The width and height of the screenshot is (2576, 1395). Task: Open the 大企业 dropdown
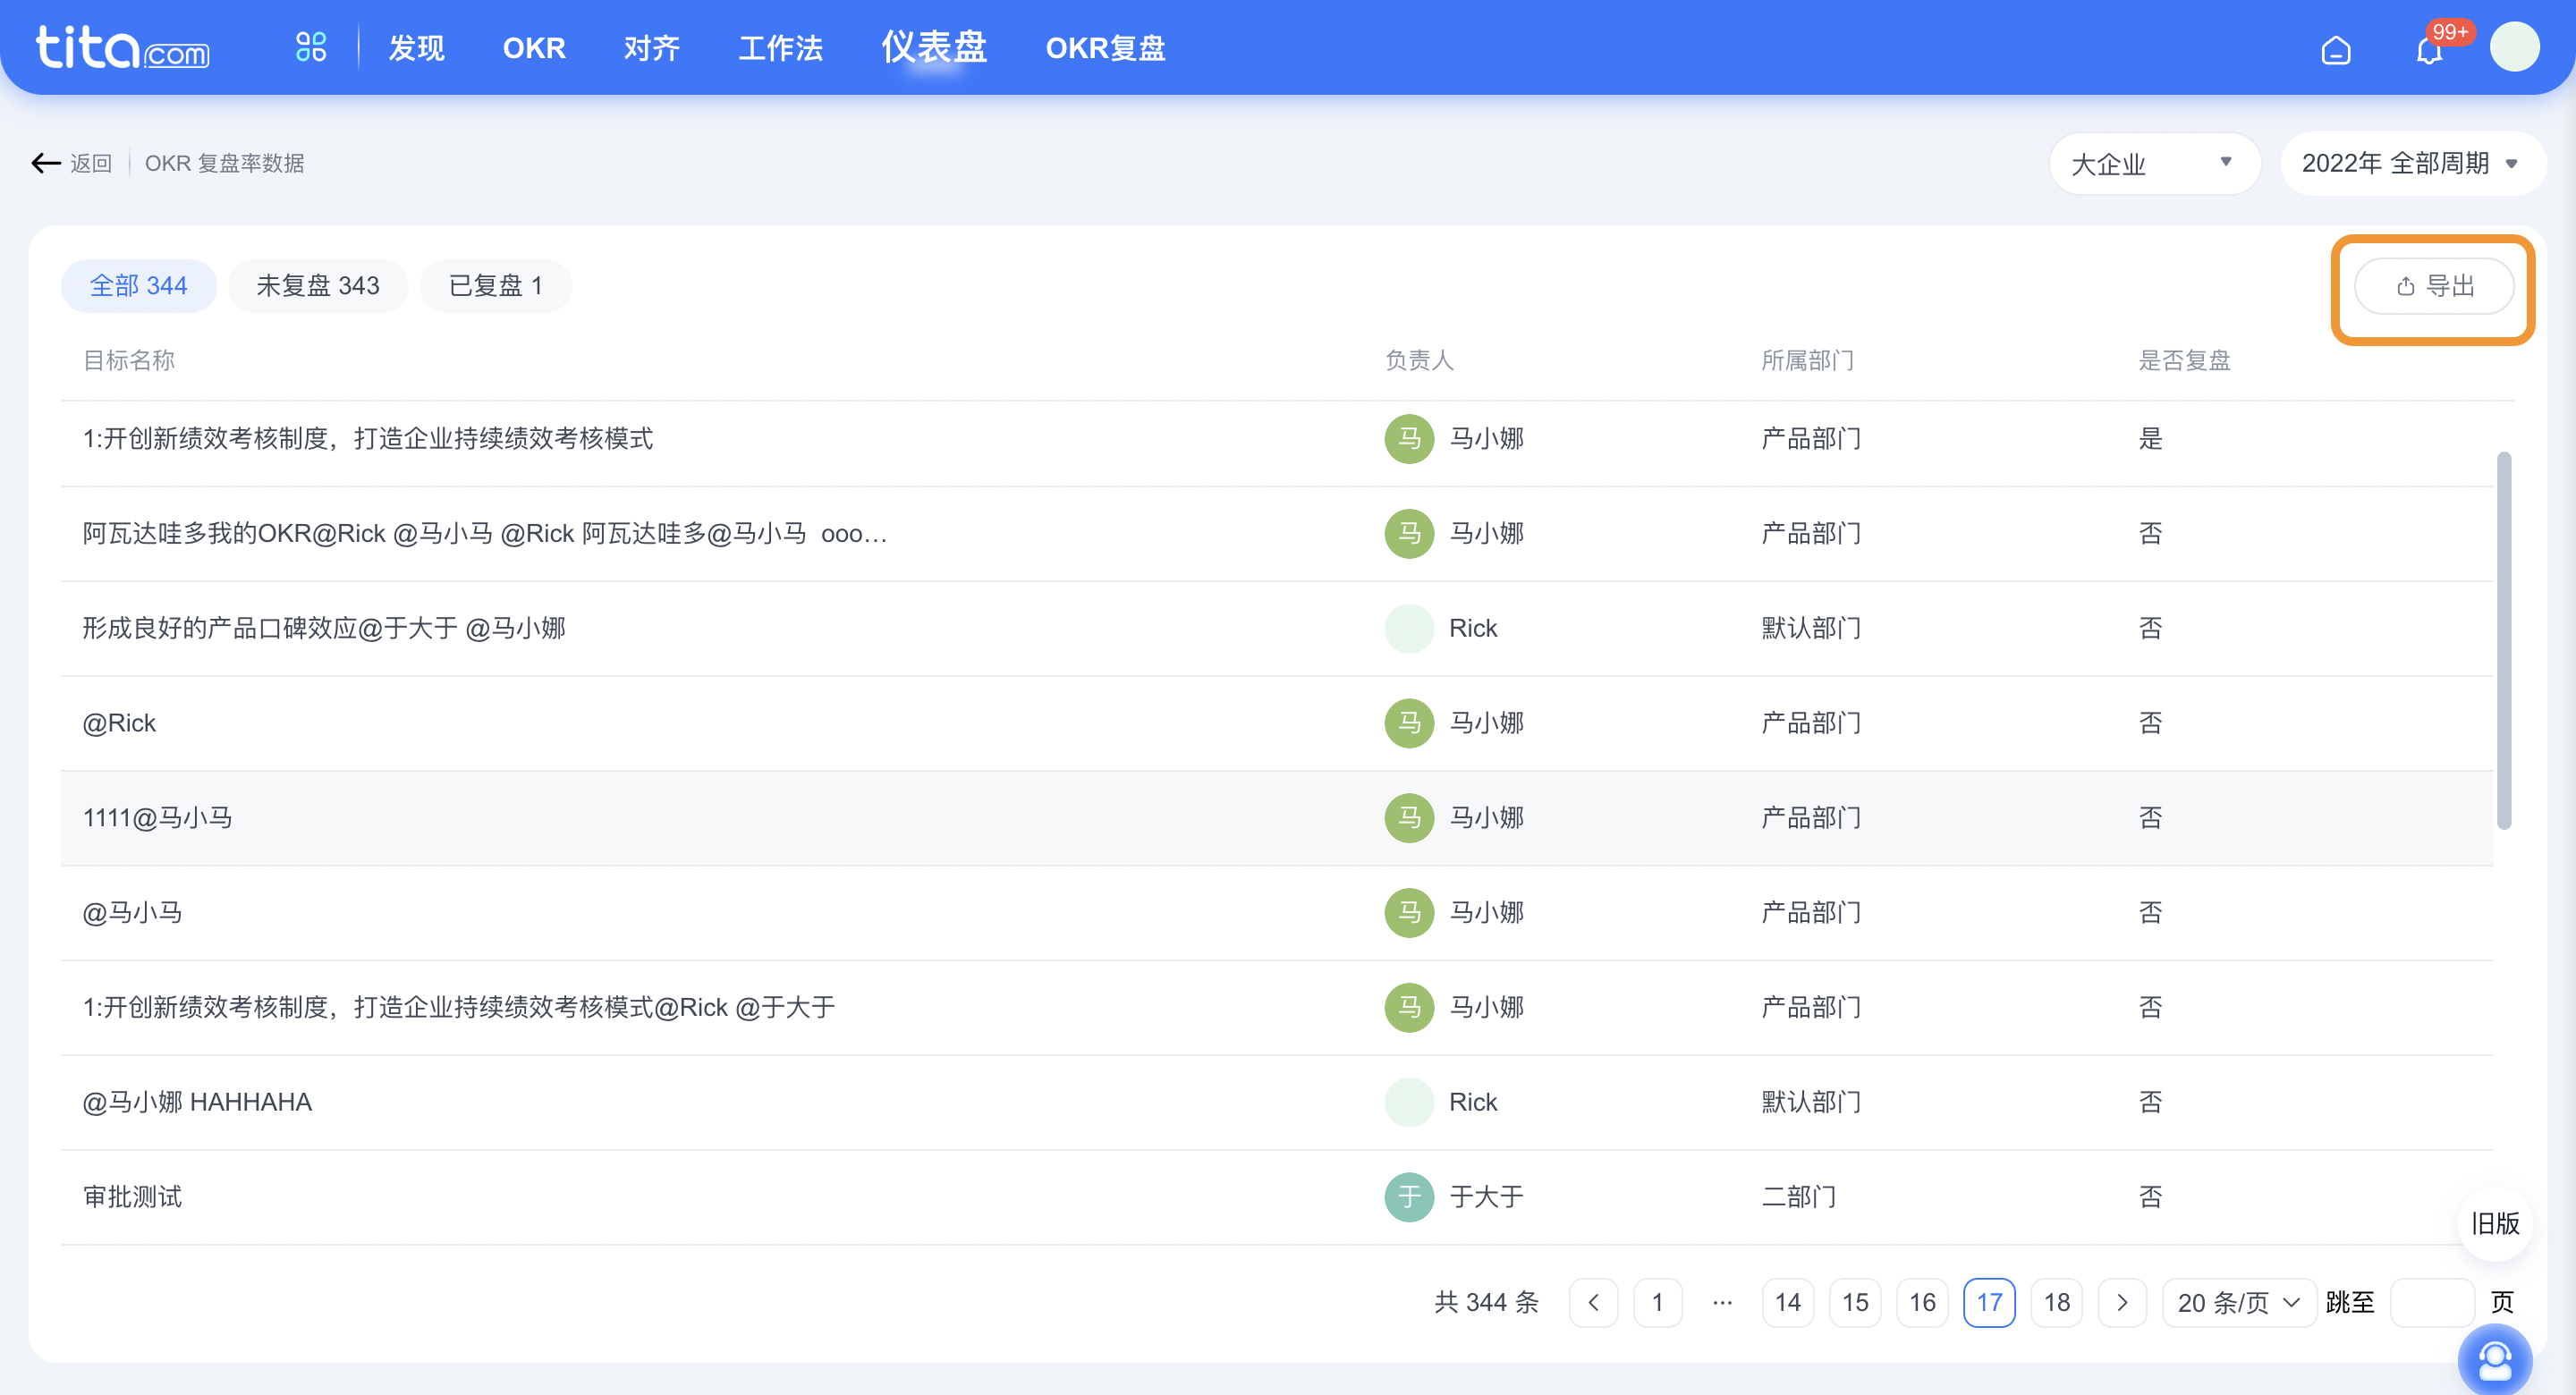[x=2154, y=163]
